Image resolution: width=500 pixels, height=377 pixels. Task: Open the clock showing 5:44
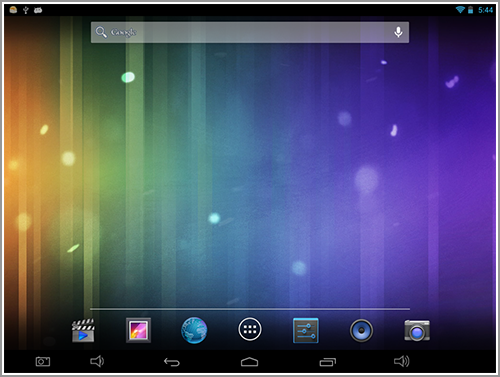tap(485, 10)
